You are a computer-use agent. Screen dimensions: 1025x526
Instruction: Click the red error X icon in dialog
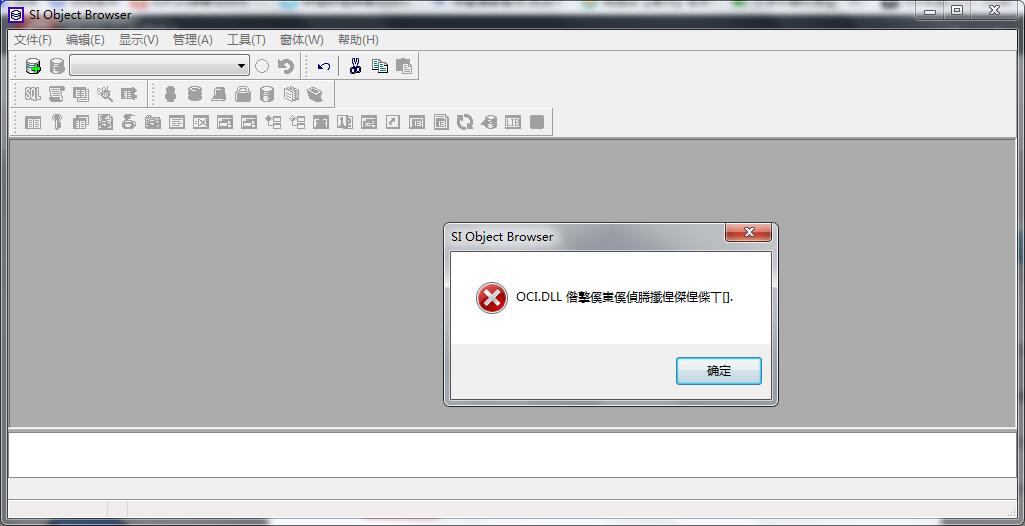point(492,298)
